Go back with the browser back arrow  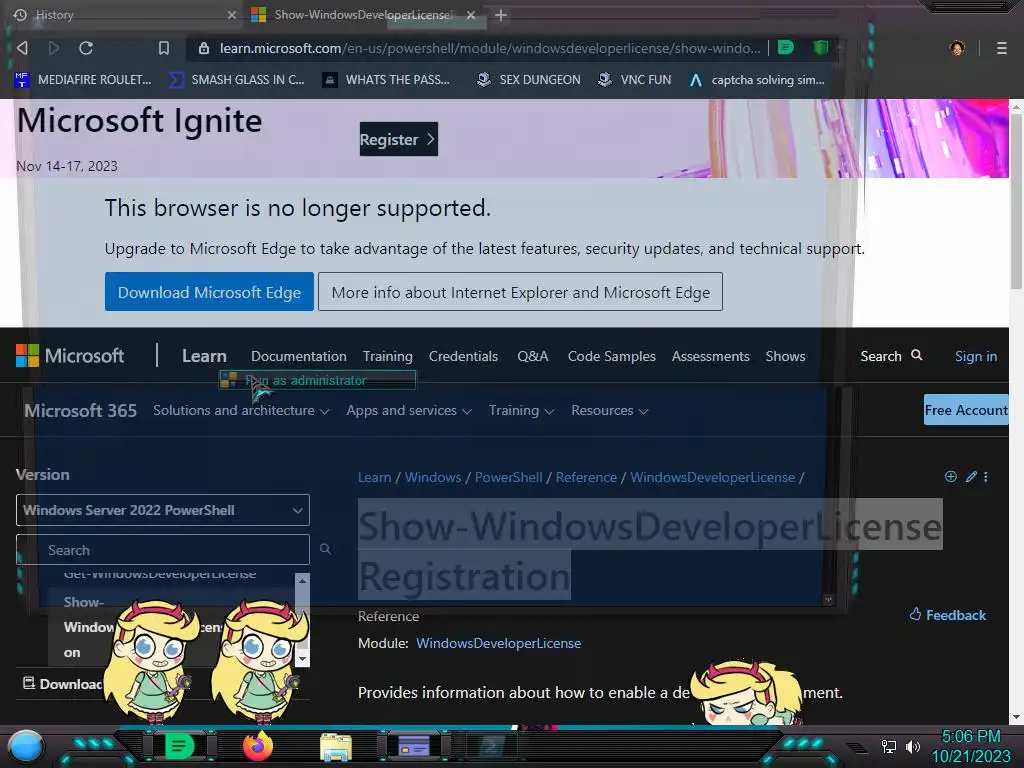22,48
